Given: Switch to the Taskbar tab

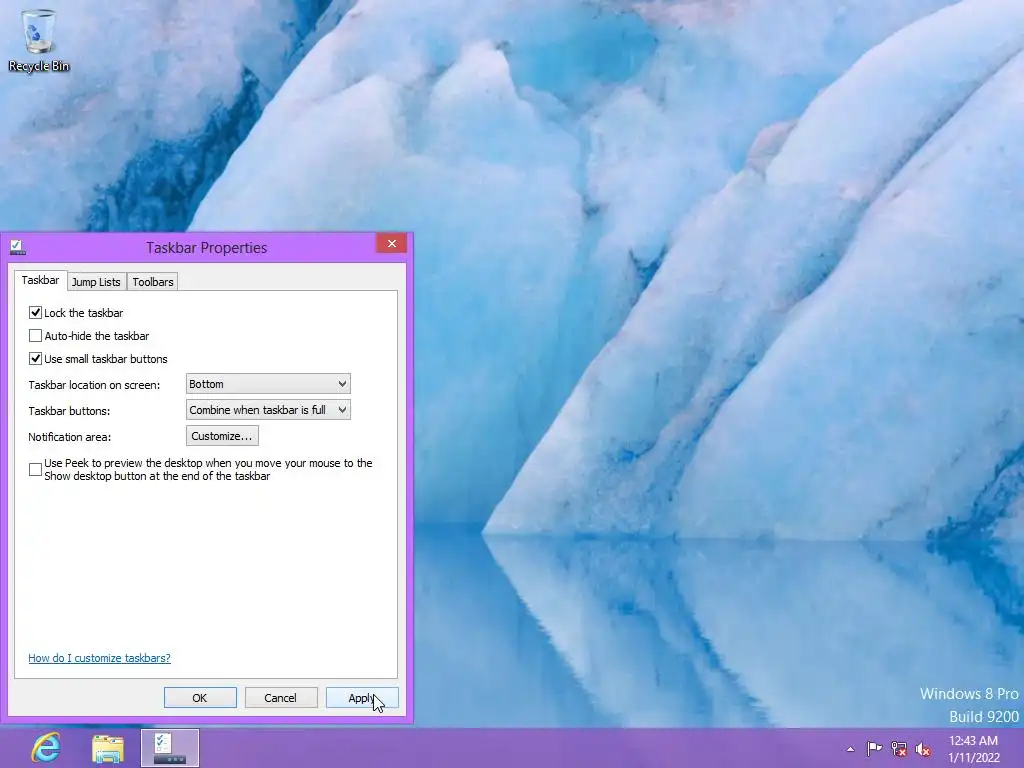Looking at the screenshot, I should [x=40, y=280].
